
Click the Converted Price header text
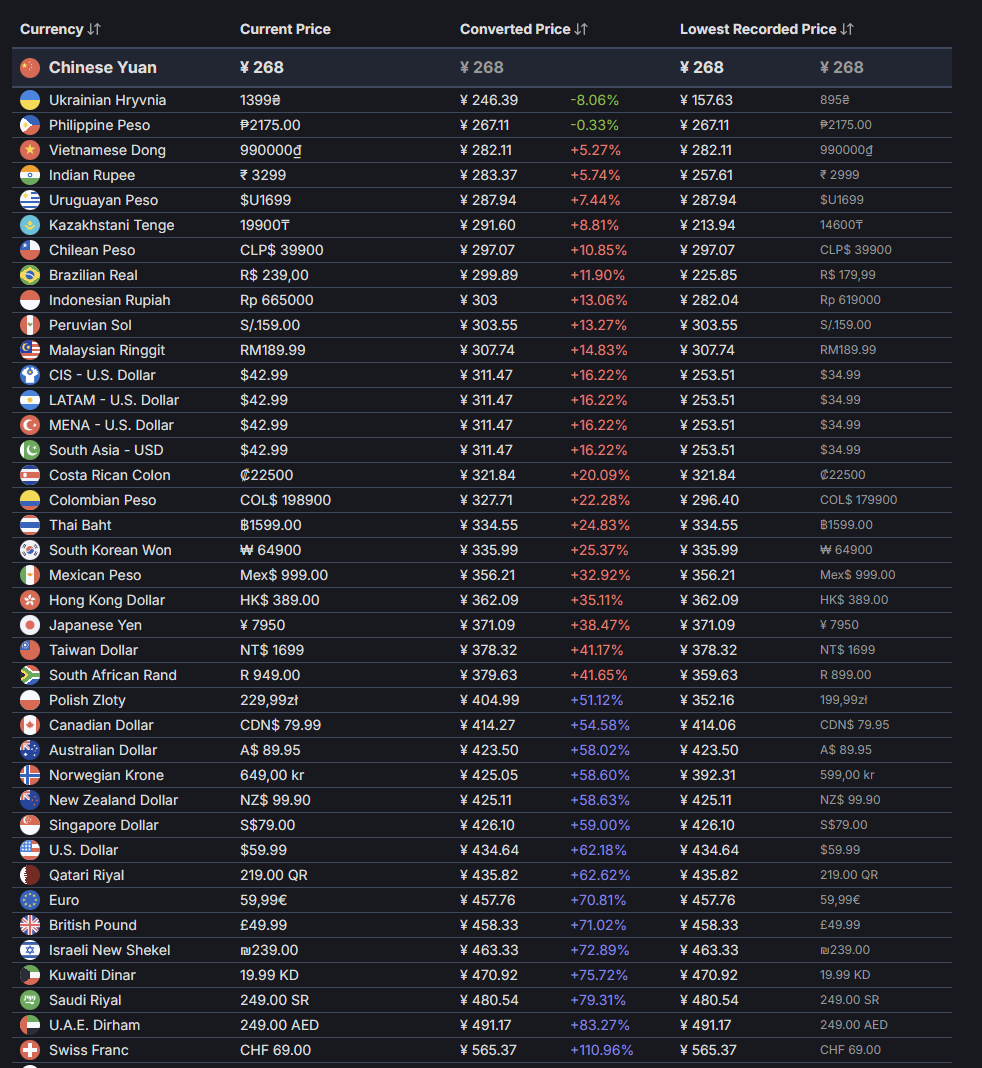515,29
